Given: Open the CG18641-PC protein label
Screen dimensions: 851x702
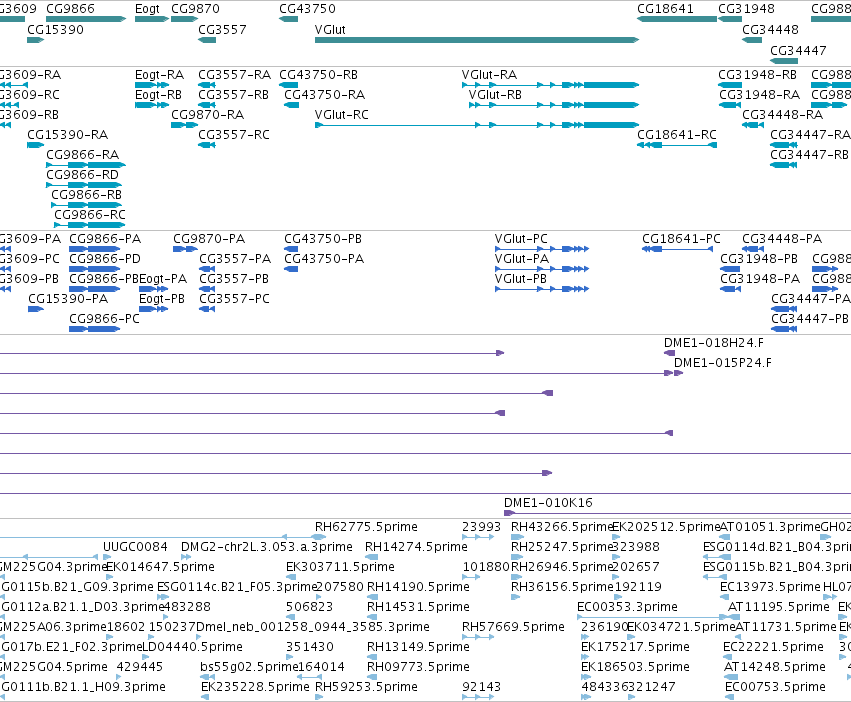Looking at the screenshot, I should coord(681,239).
